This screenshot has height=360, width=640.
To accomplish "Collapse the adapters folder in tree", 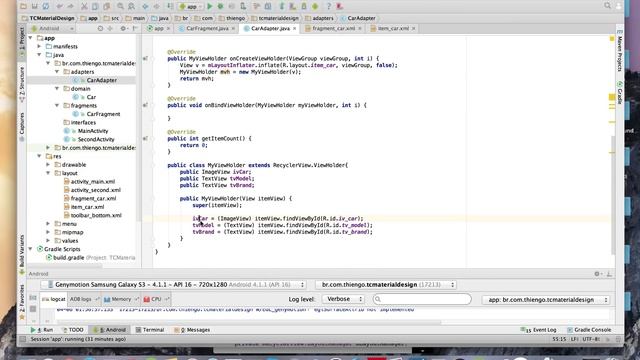I will [x=57, y=71].
